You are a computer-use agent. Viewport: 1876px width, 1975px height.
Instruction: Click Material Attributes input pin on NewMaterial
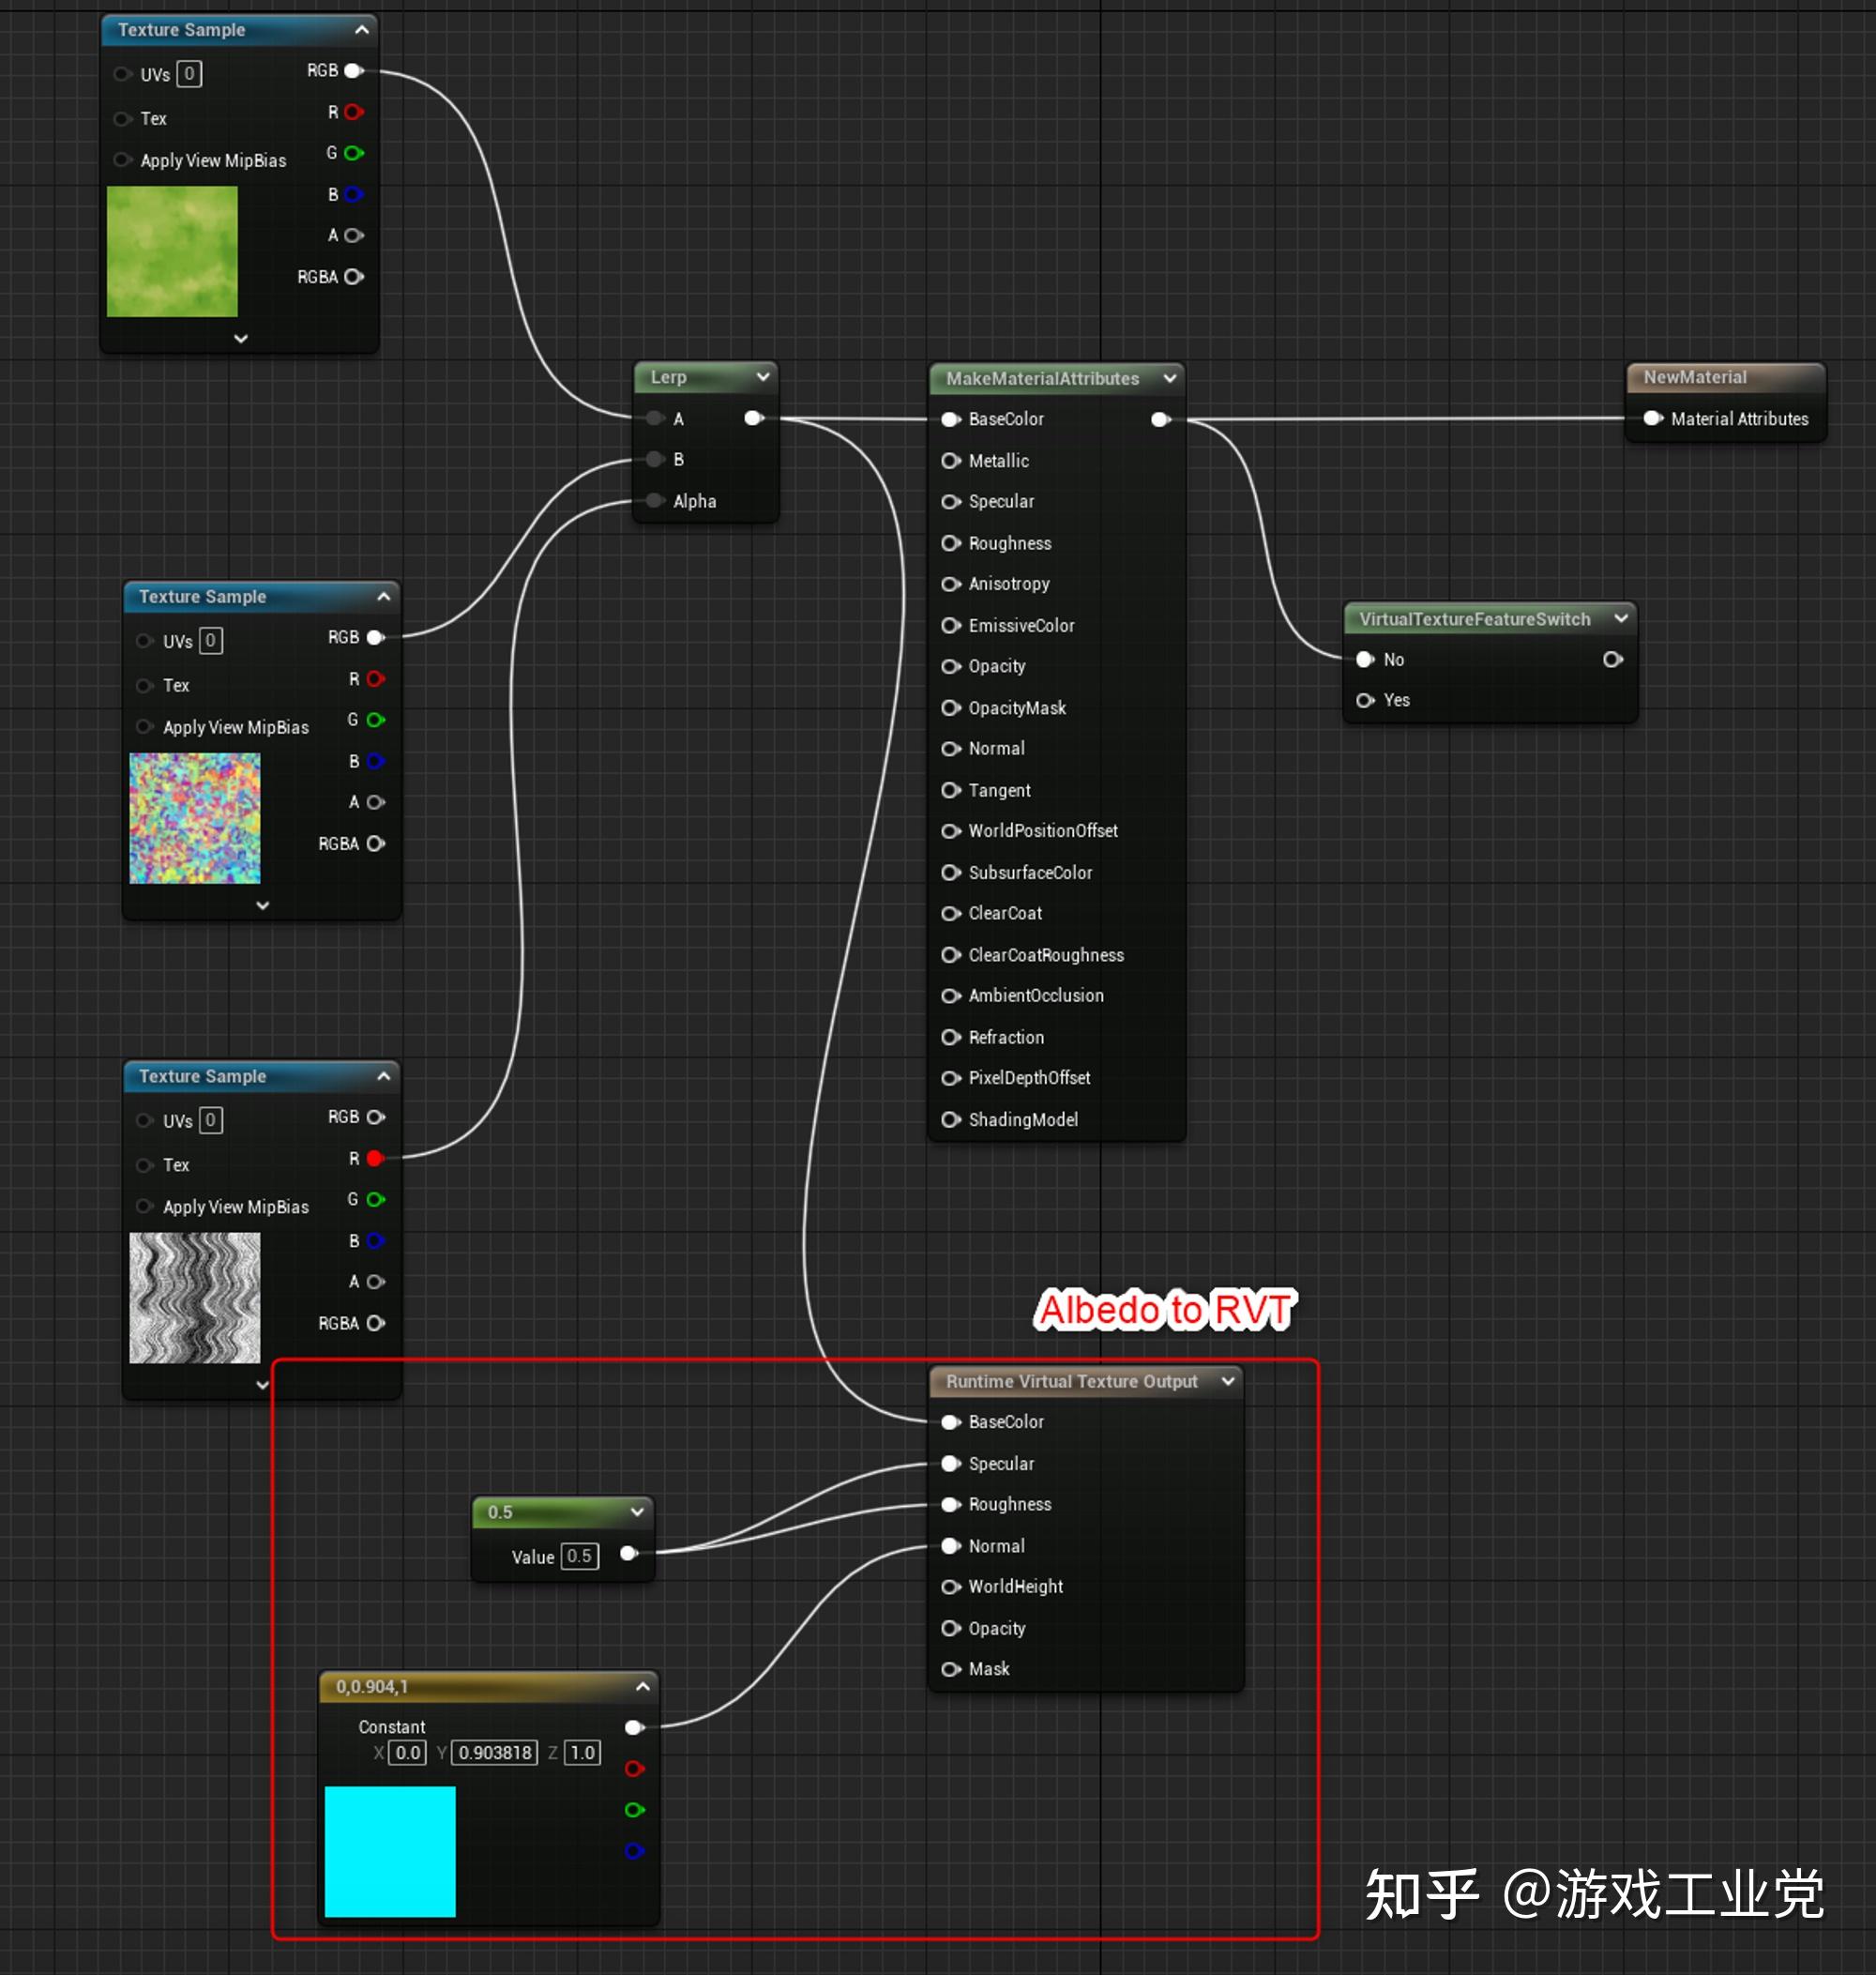pyautogui.click(x=1654, y=419)
